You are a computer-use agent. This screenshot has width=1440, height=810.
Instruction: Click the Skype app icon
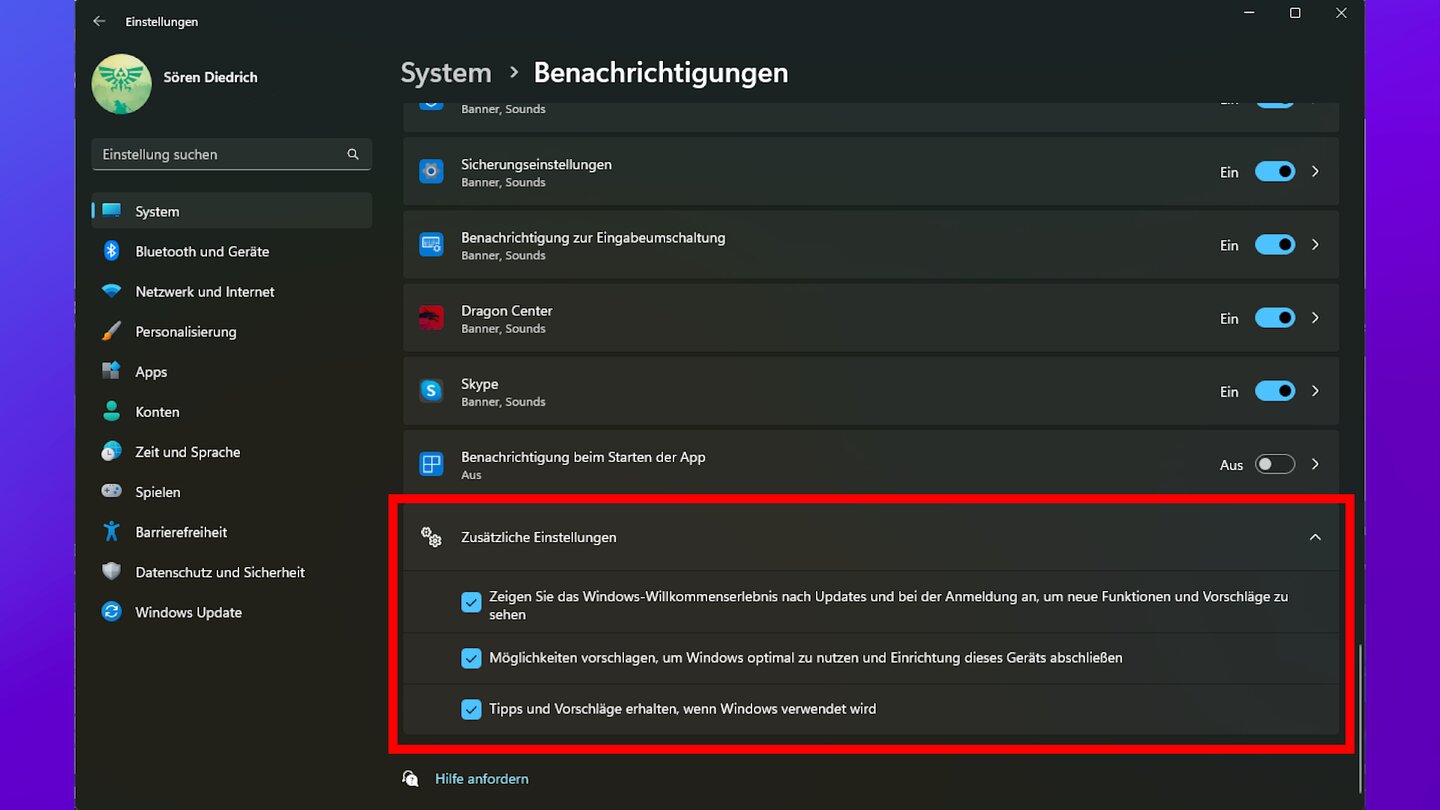tap(431, 391)
